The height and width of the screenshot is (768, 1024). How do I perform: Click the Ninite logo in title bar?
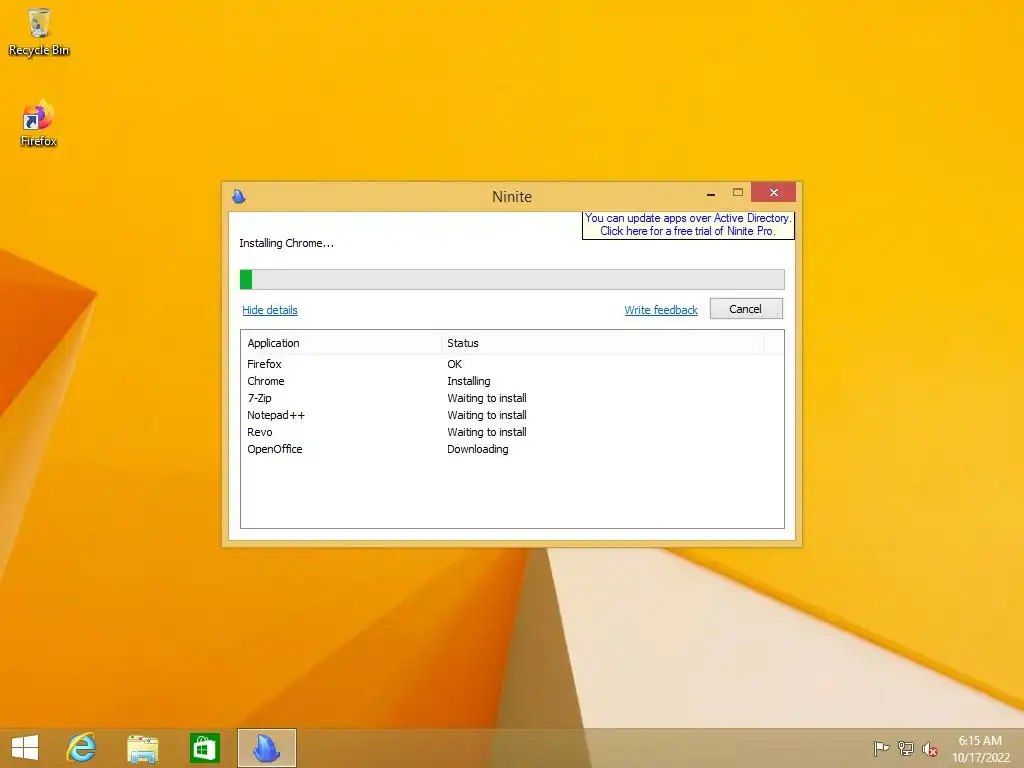pyautogui.click(x=239, y=196)
